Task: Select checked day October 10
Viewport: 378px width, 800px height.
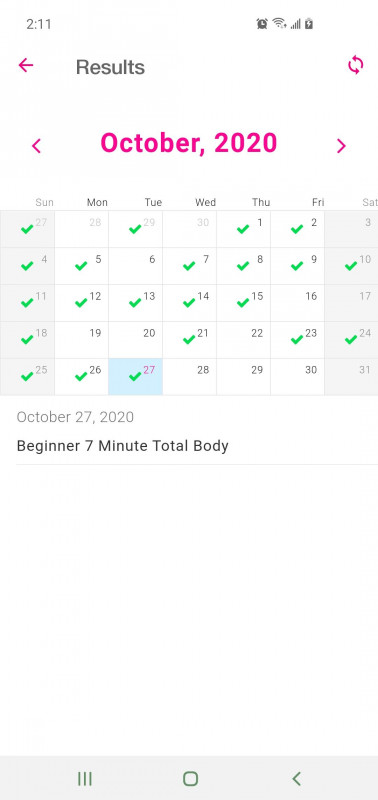Action: click(351, 266)
